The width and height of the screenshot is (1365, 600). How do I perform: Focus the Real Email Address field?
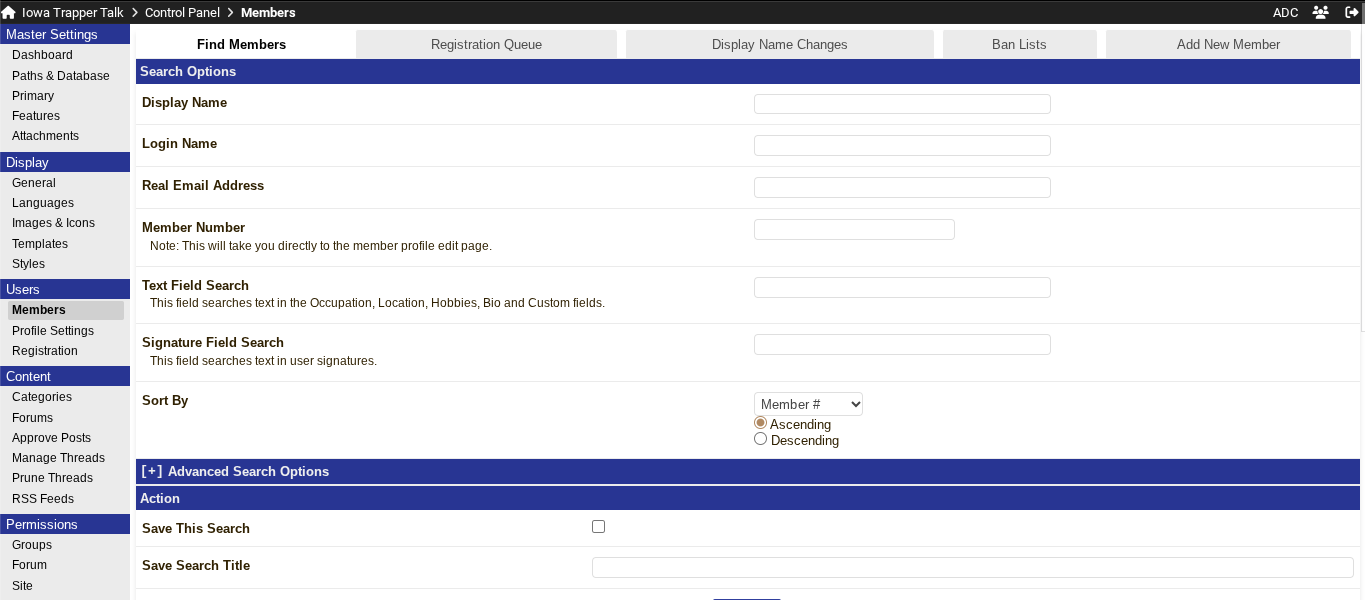[901, 187]
